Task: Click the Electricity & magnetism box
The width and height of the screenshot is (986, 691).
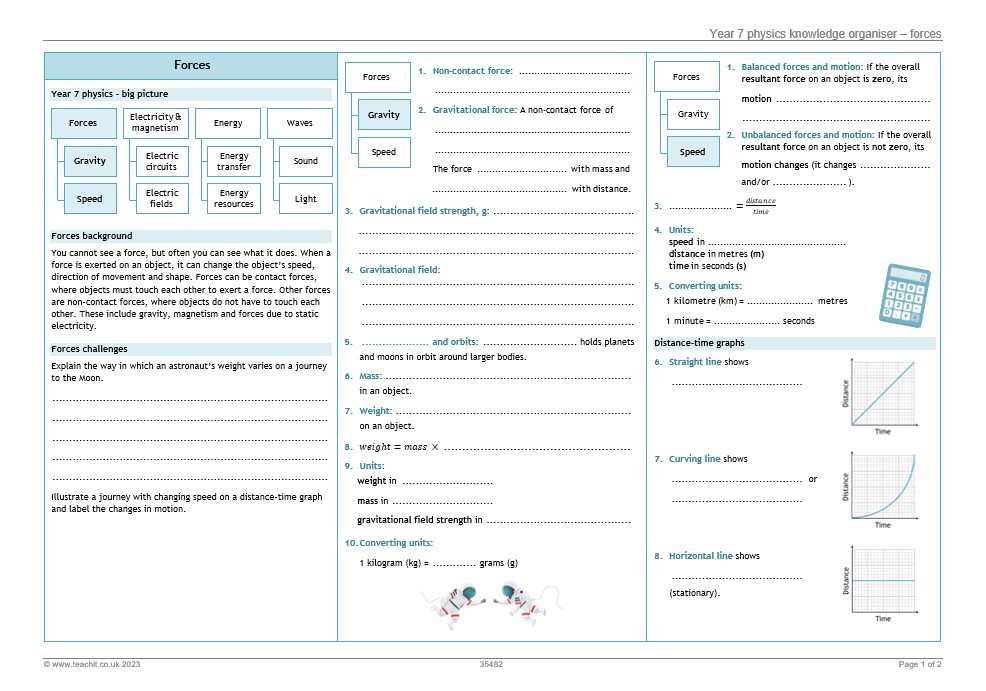Action: pos(155,123)
